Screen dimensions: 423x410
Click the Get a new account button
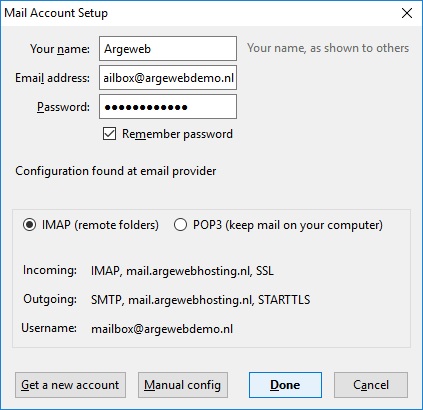click(70, 385)
